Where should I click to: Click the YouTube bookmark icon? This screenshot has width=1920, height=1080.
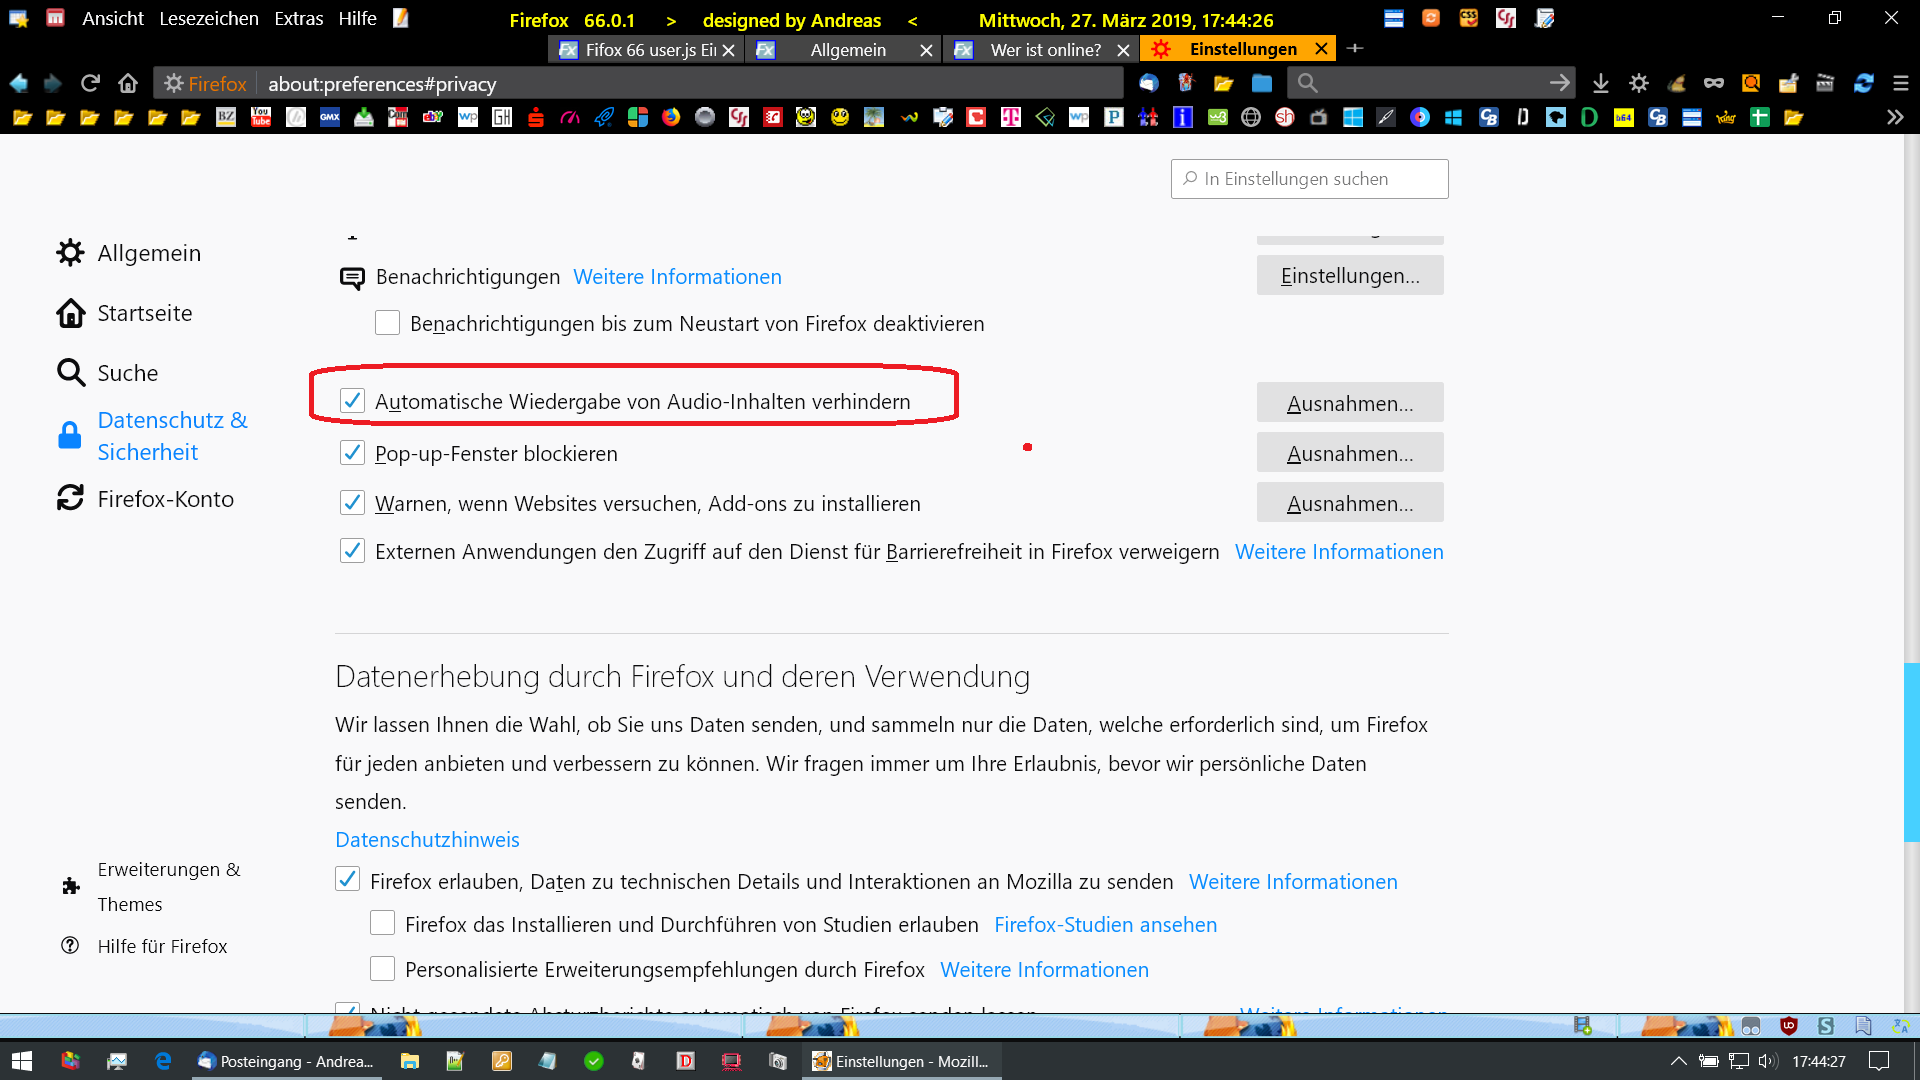pos(260,117)
